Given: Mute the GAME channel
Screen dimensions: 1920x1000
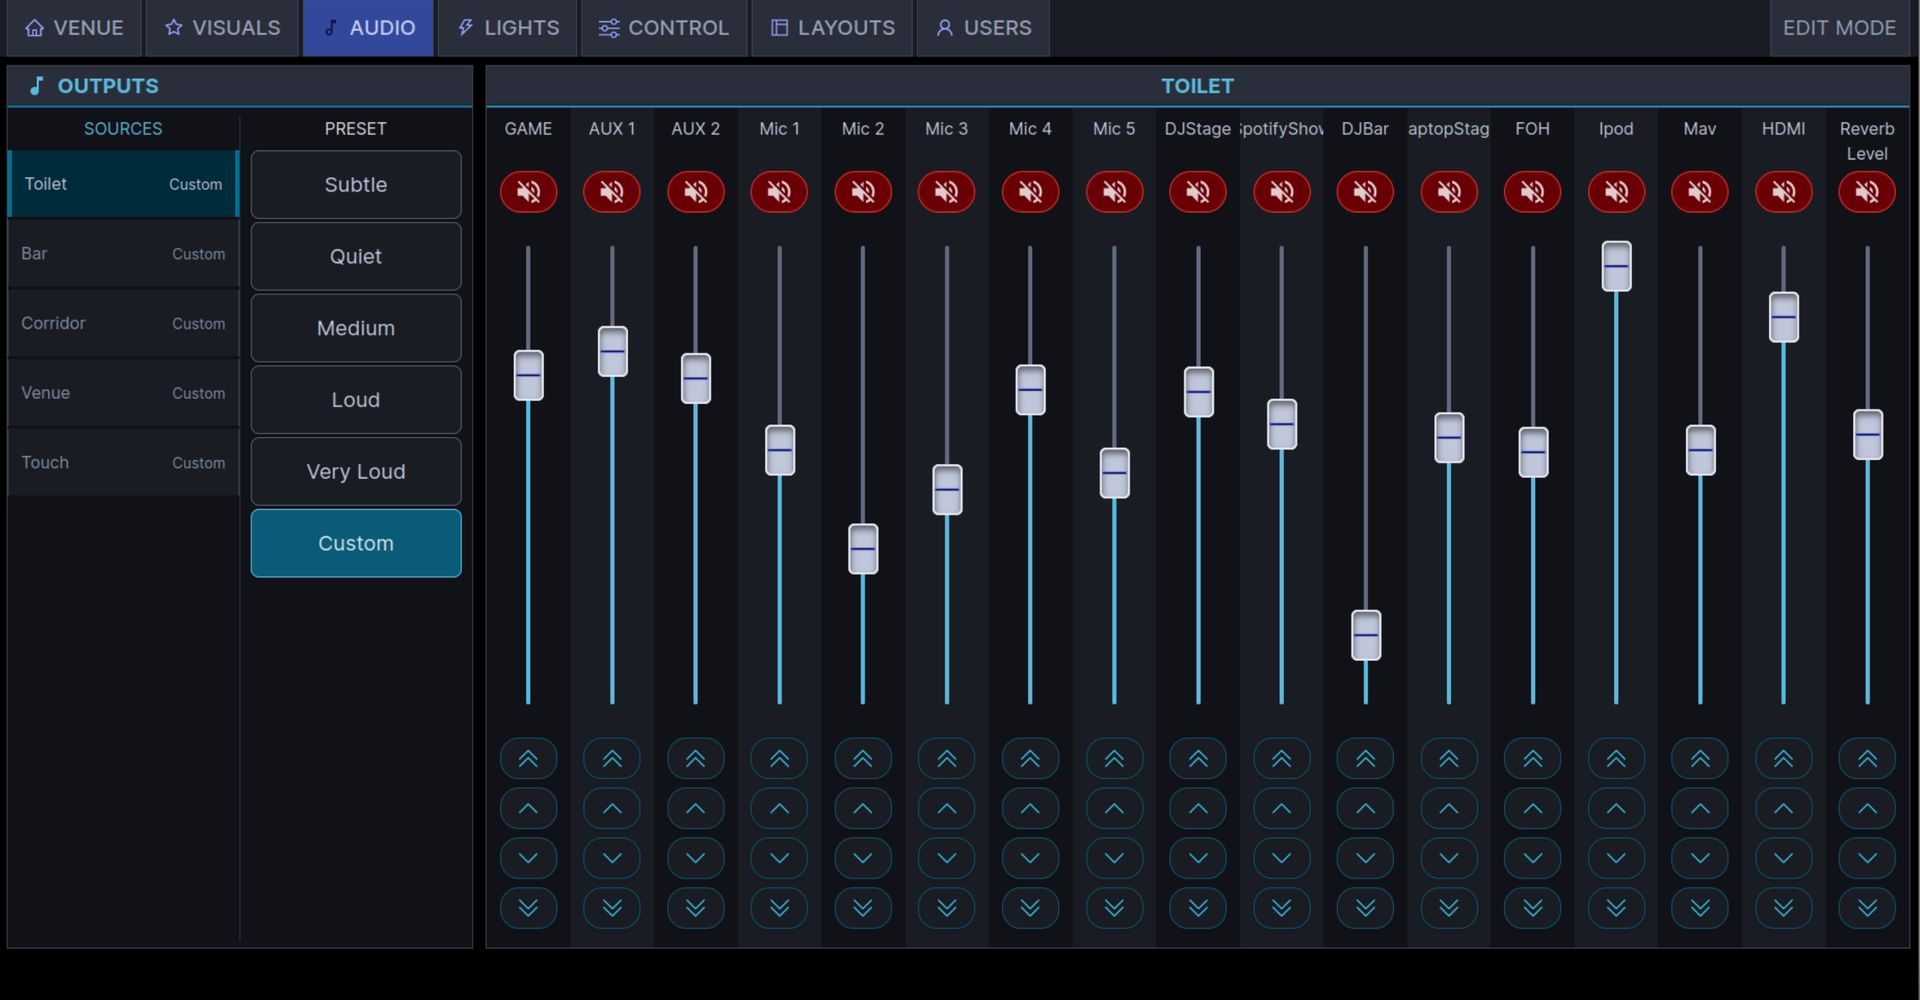Looking at the screenshot, I should [x=528, y=191].
